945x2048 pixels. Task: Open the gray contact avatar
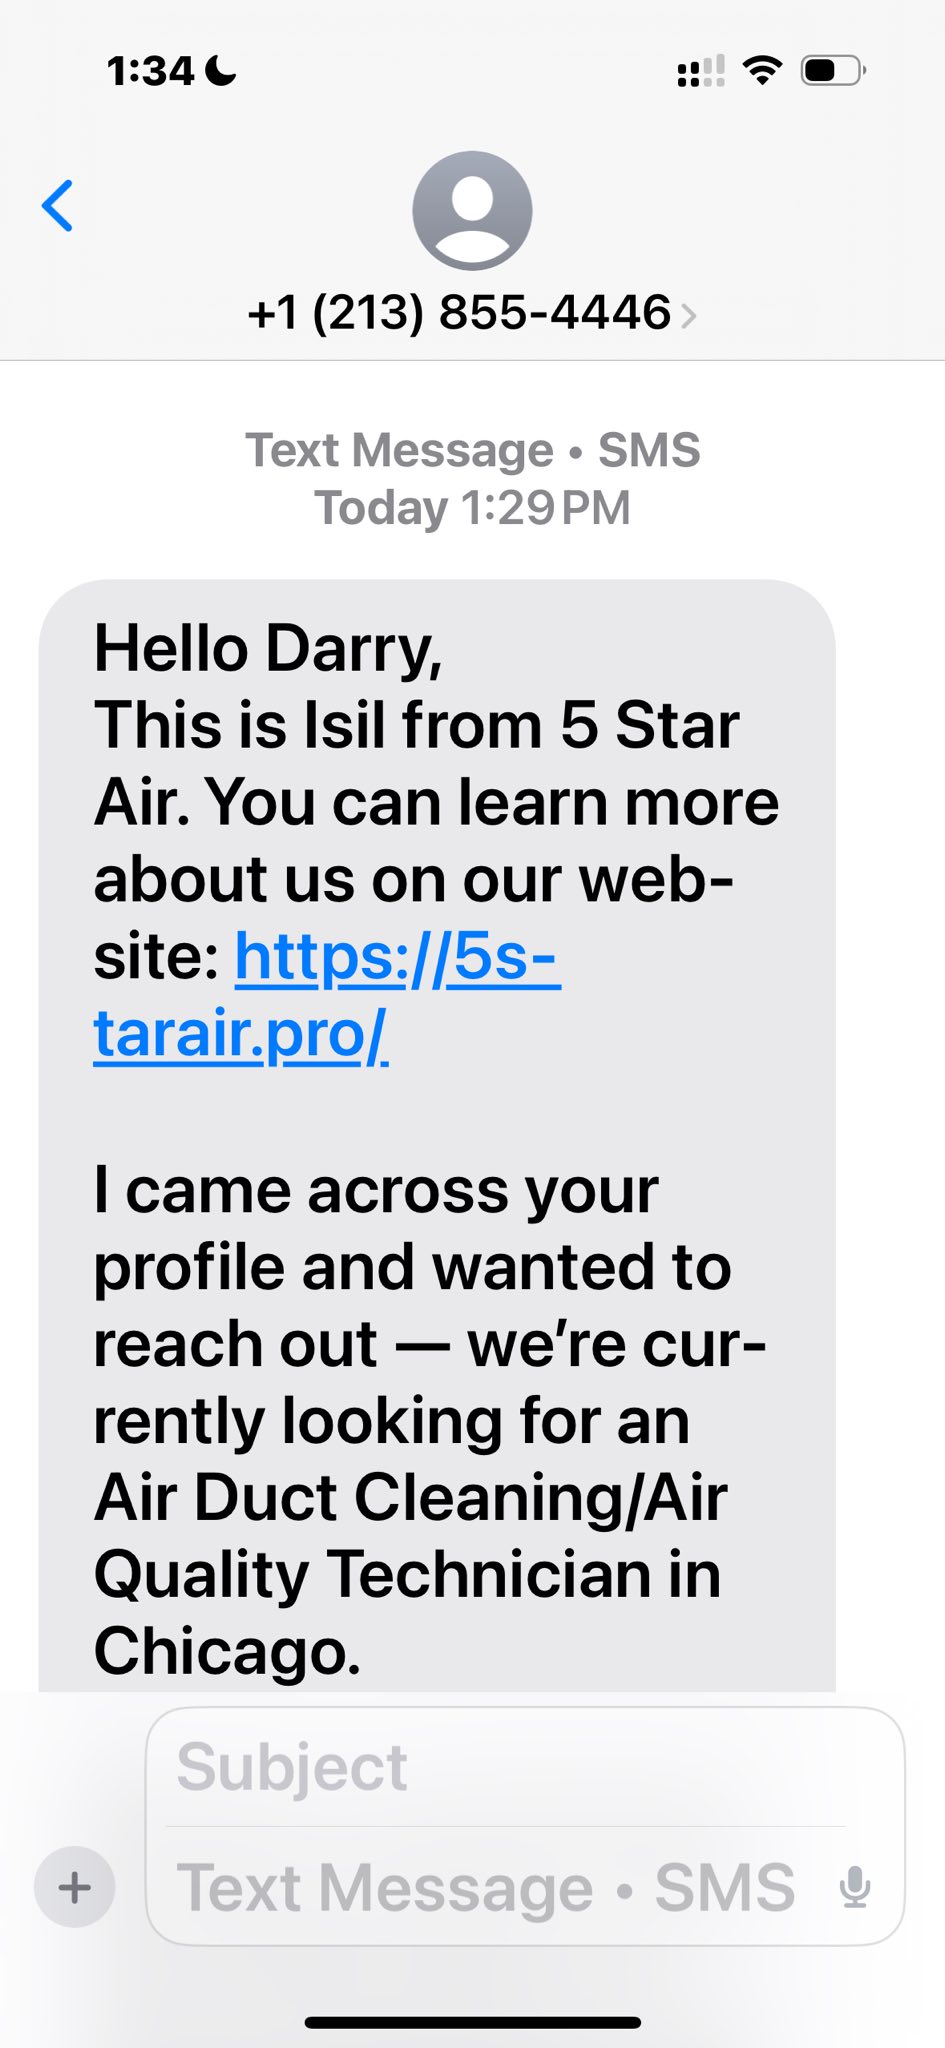[472, 211]
